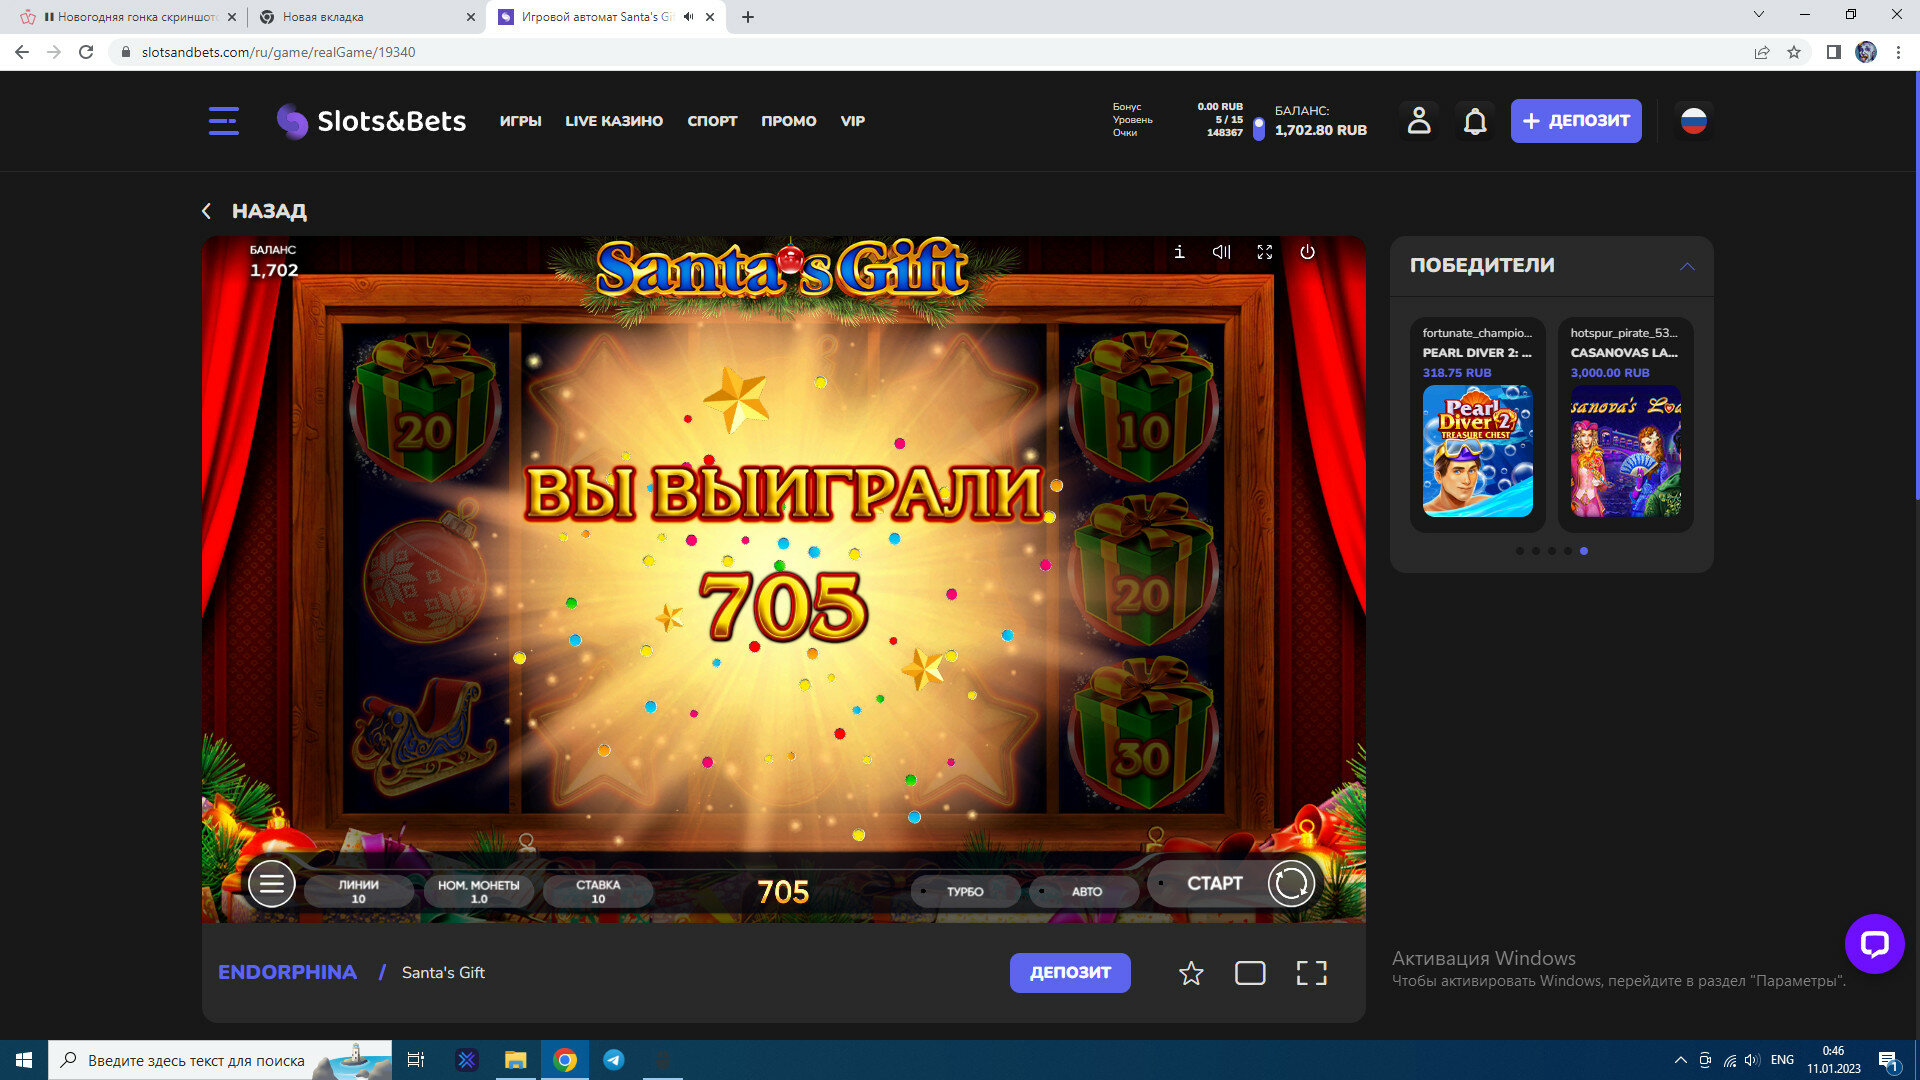Mute the game sound icon
The height and width of the screenshot is (1080, 1920).
(x=1221, y=252)
